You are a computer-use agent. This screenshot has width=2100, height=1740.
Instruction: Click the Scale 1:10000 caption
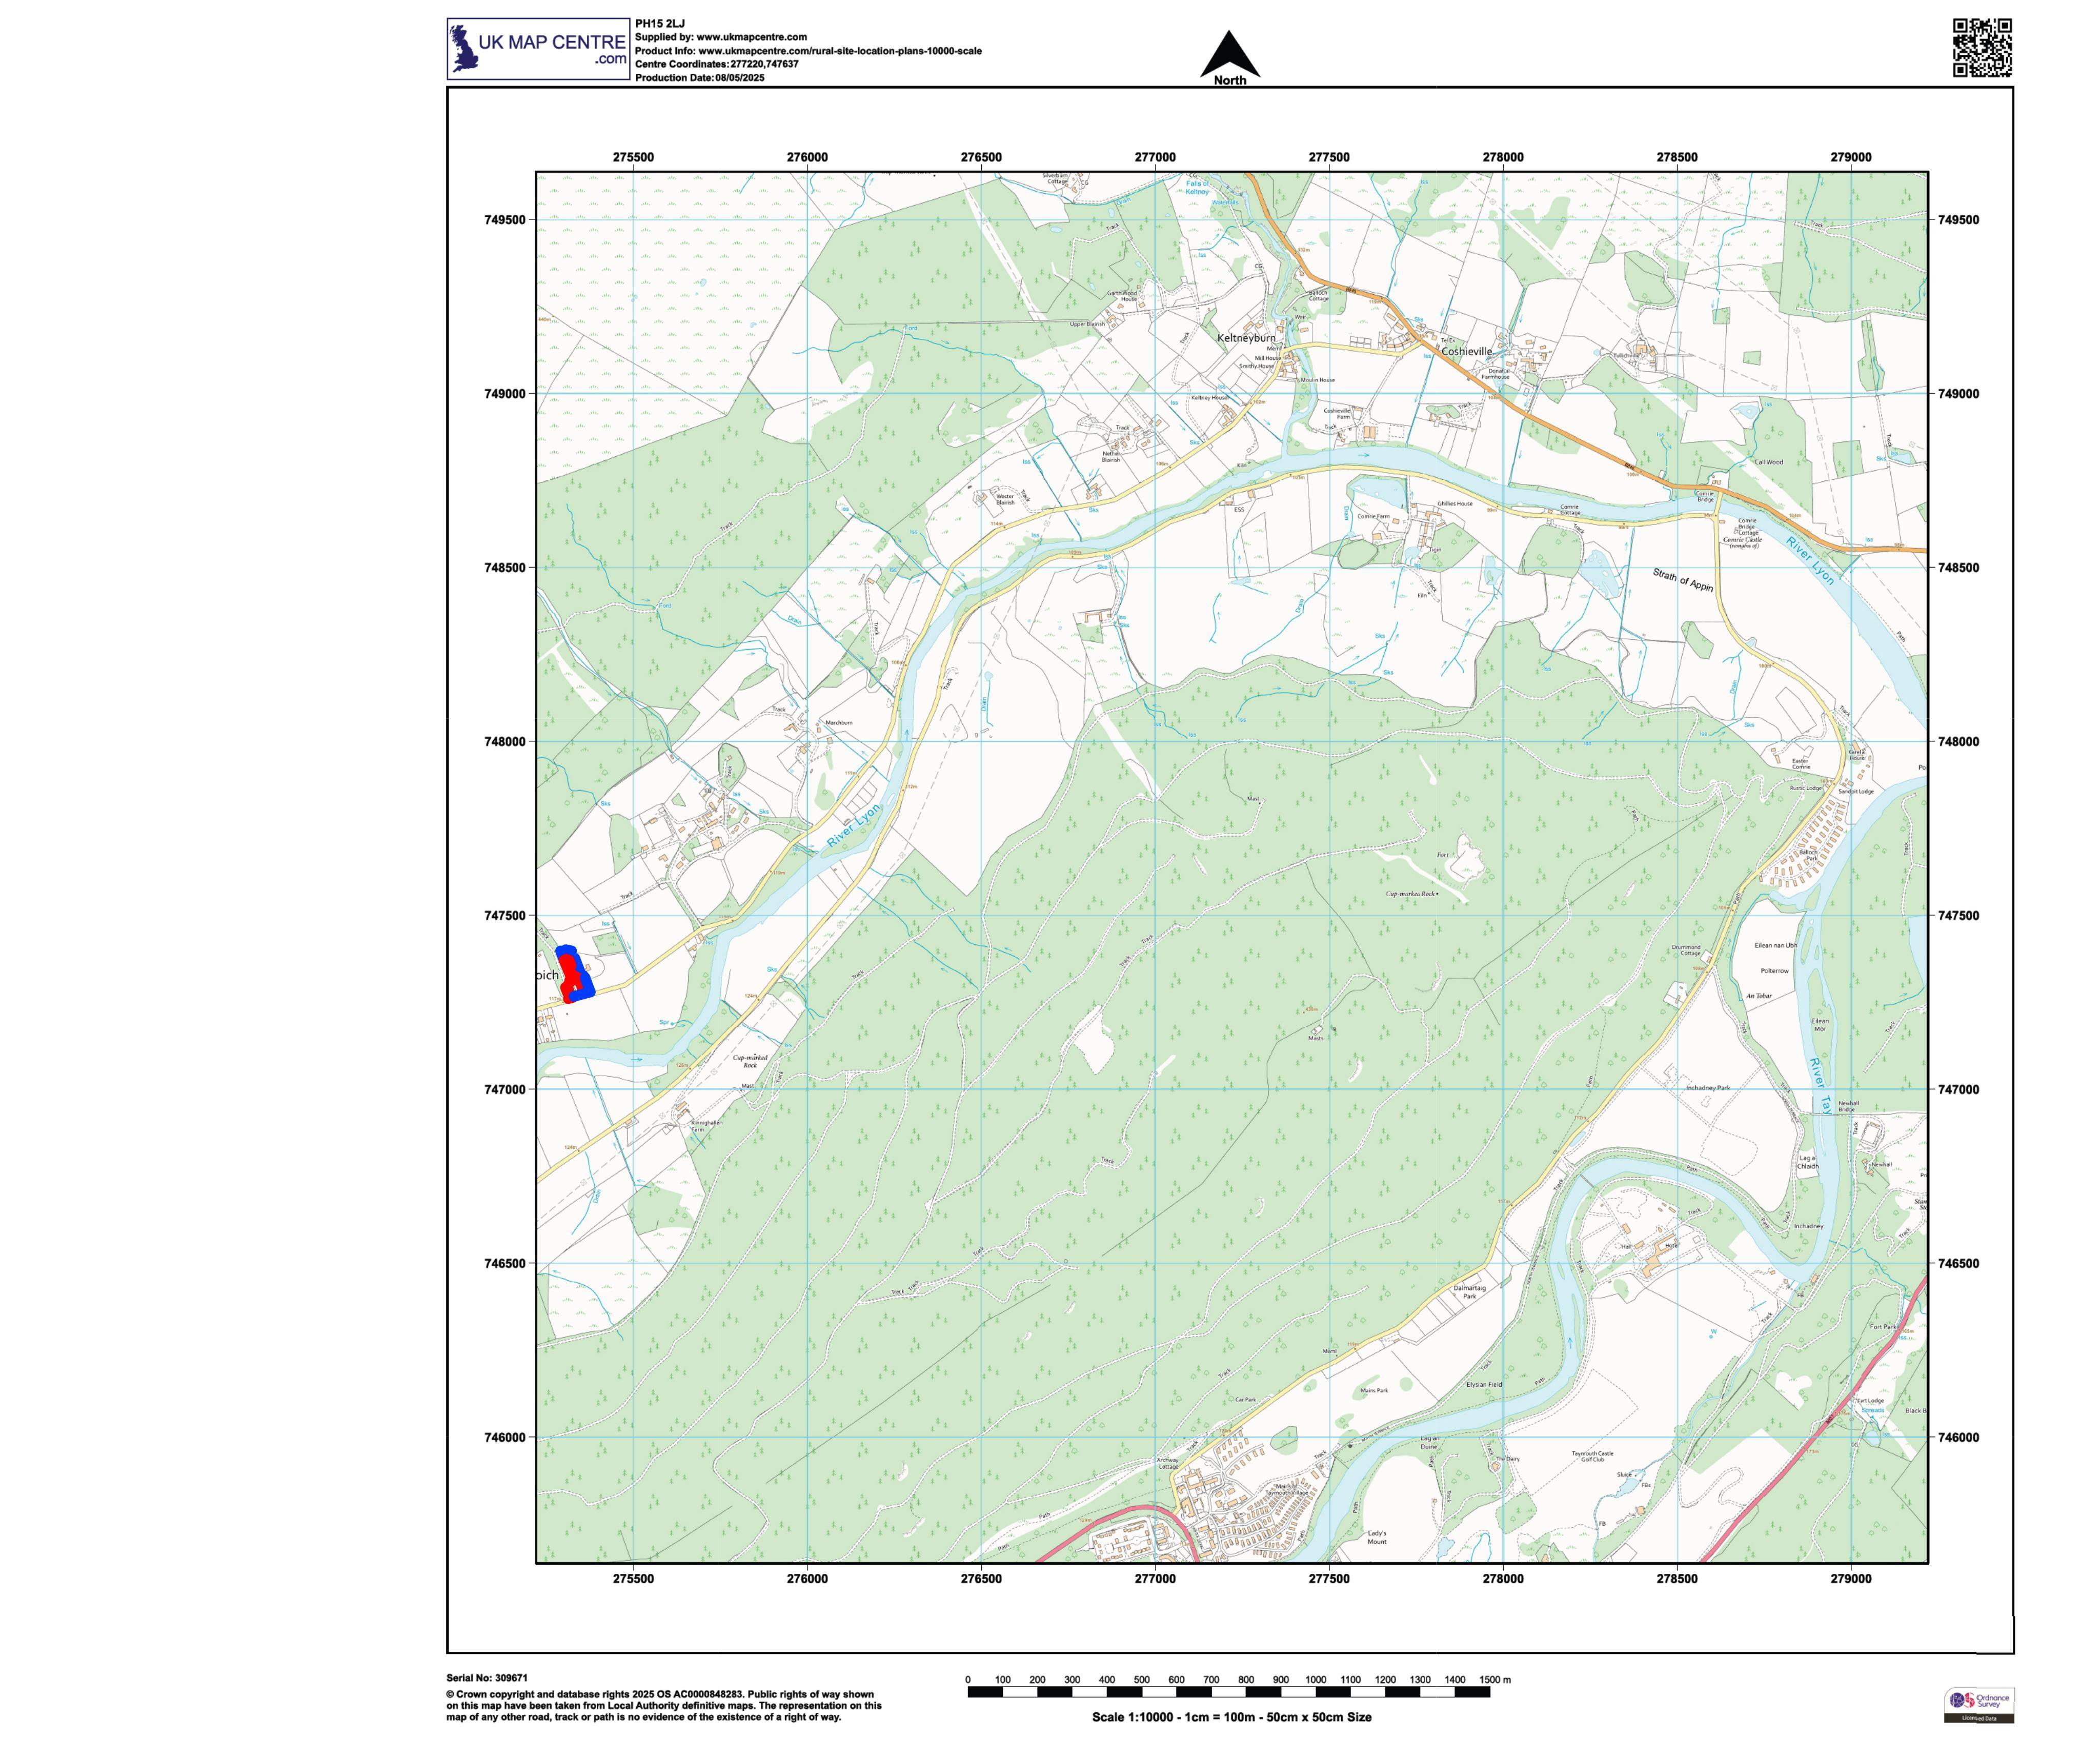point(1231,1717)
